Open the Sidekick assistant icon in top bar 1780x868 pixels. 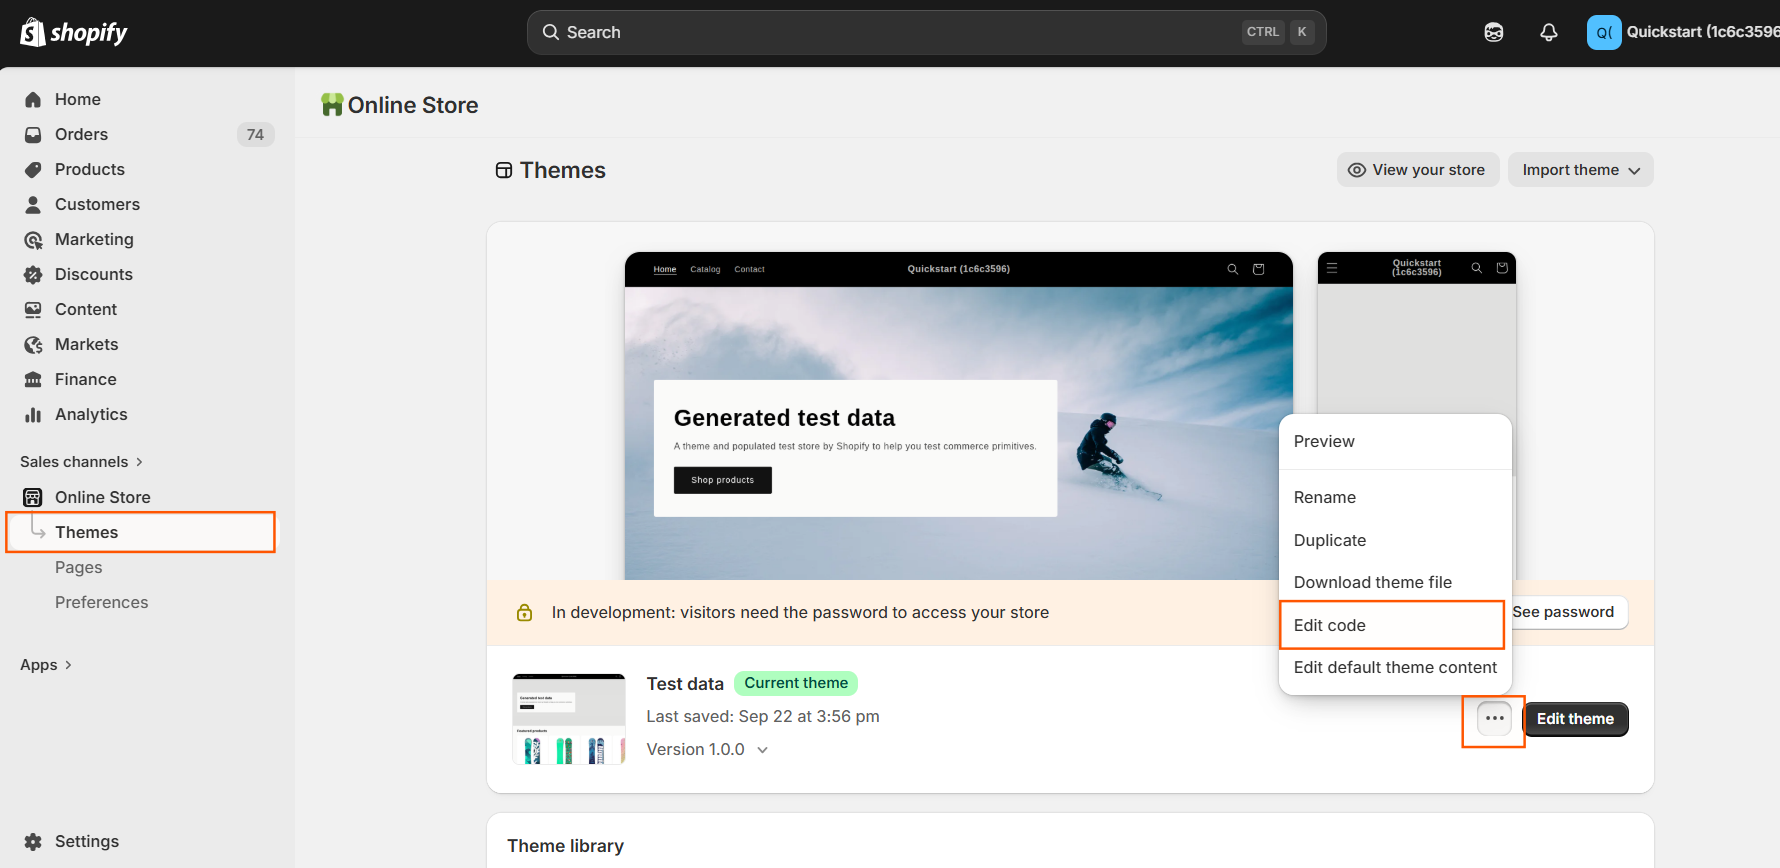(x=1493, y=33)
